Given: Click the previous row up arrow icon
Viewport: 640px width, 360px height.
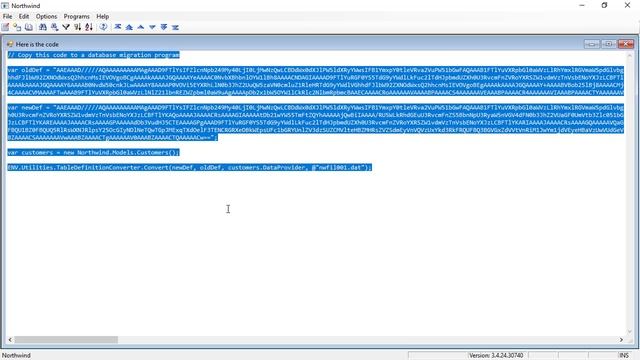Looking at the screenshot, I should click(x=141, y=27).
